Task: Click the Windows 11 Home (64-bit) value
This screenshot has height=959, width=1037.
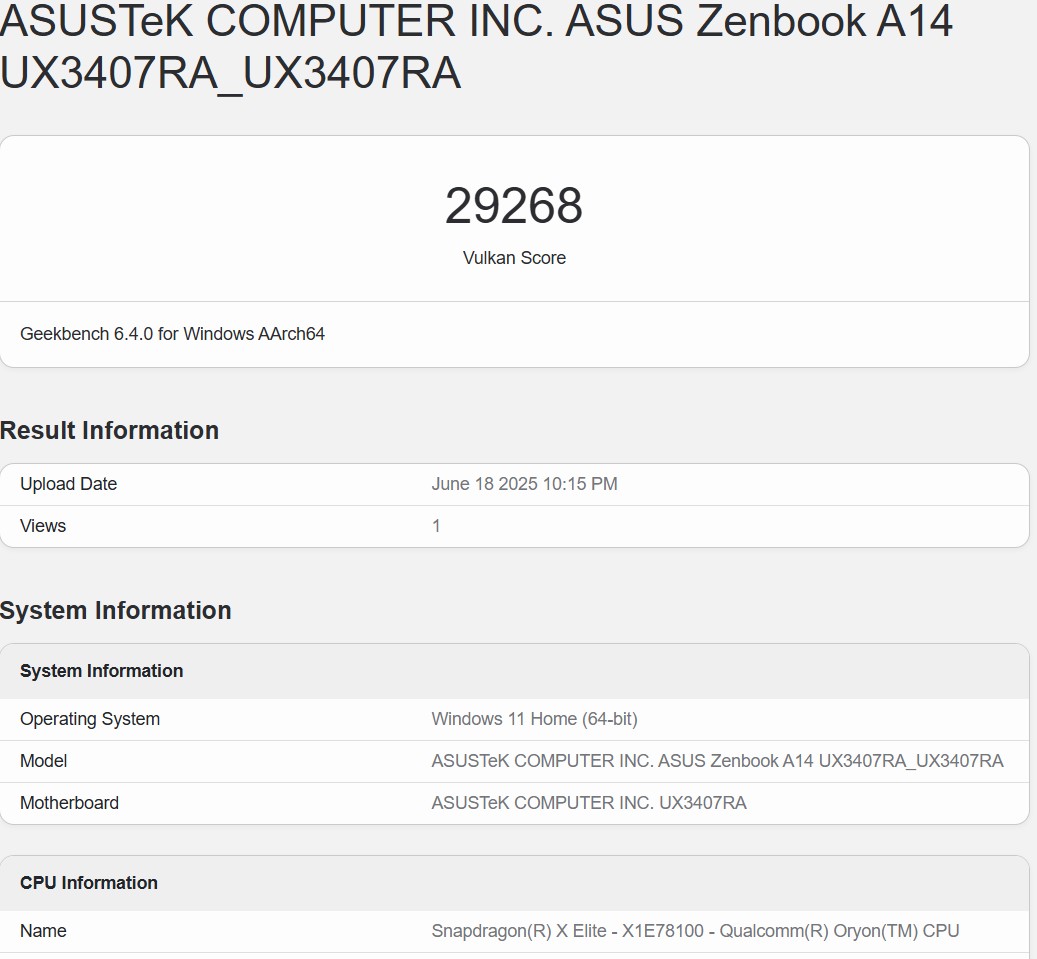Action: pos(534,719)
